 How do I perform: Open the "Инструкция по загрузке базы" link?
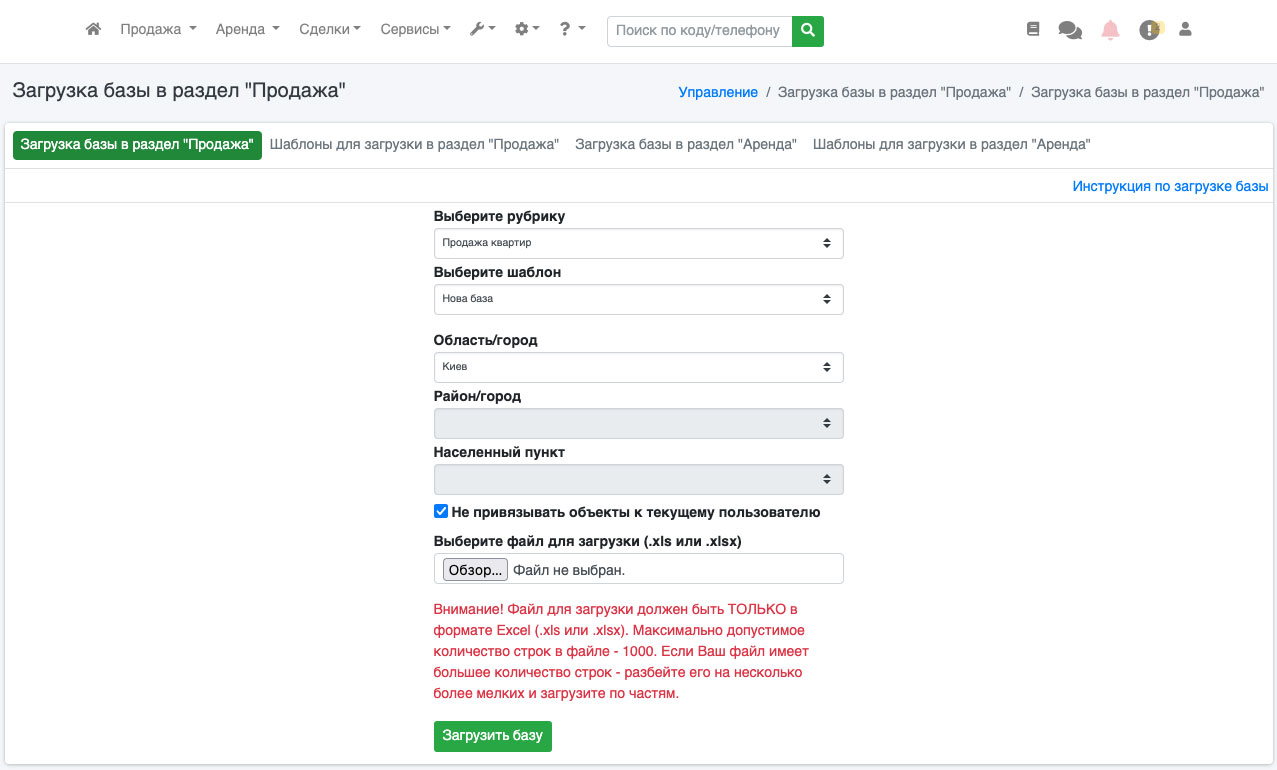[x=1170, y=187]
